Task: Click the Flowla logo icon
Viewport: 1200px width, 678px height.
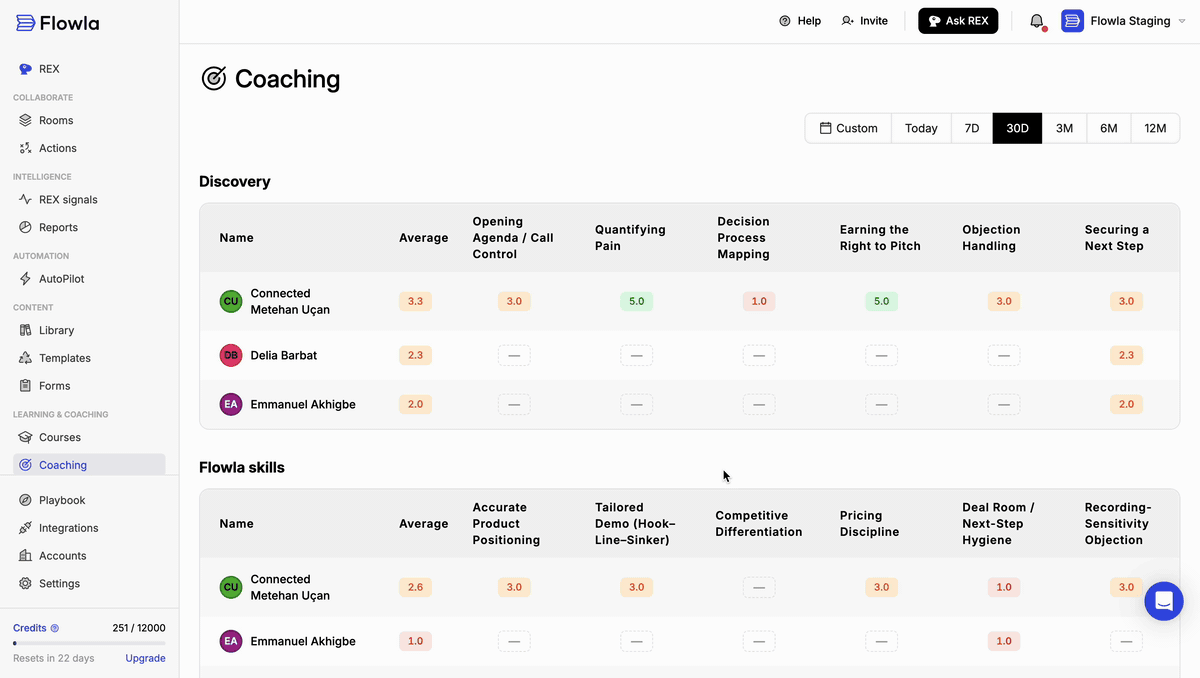Action: click(x=26, y=23)
